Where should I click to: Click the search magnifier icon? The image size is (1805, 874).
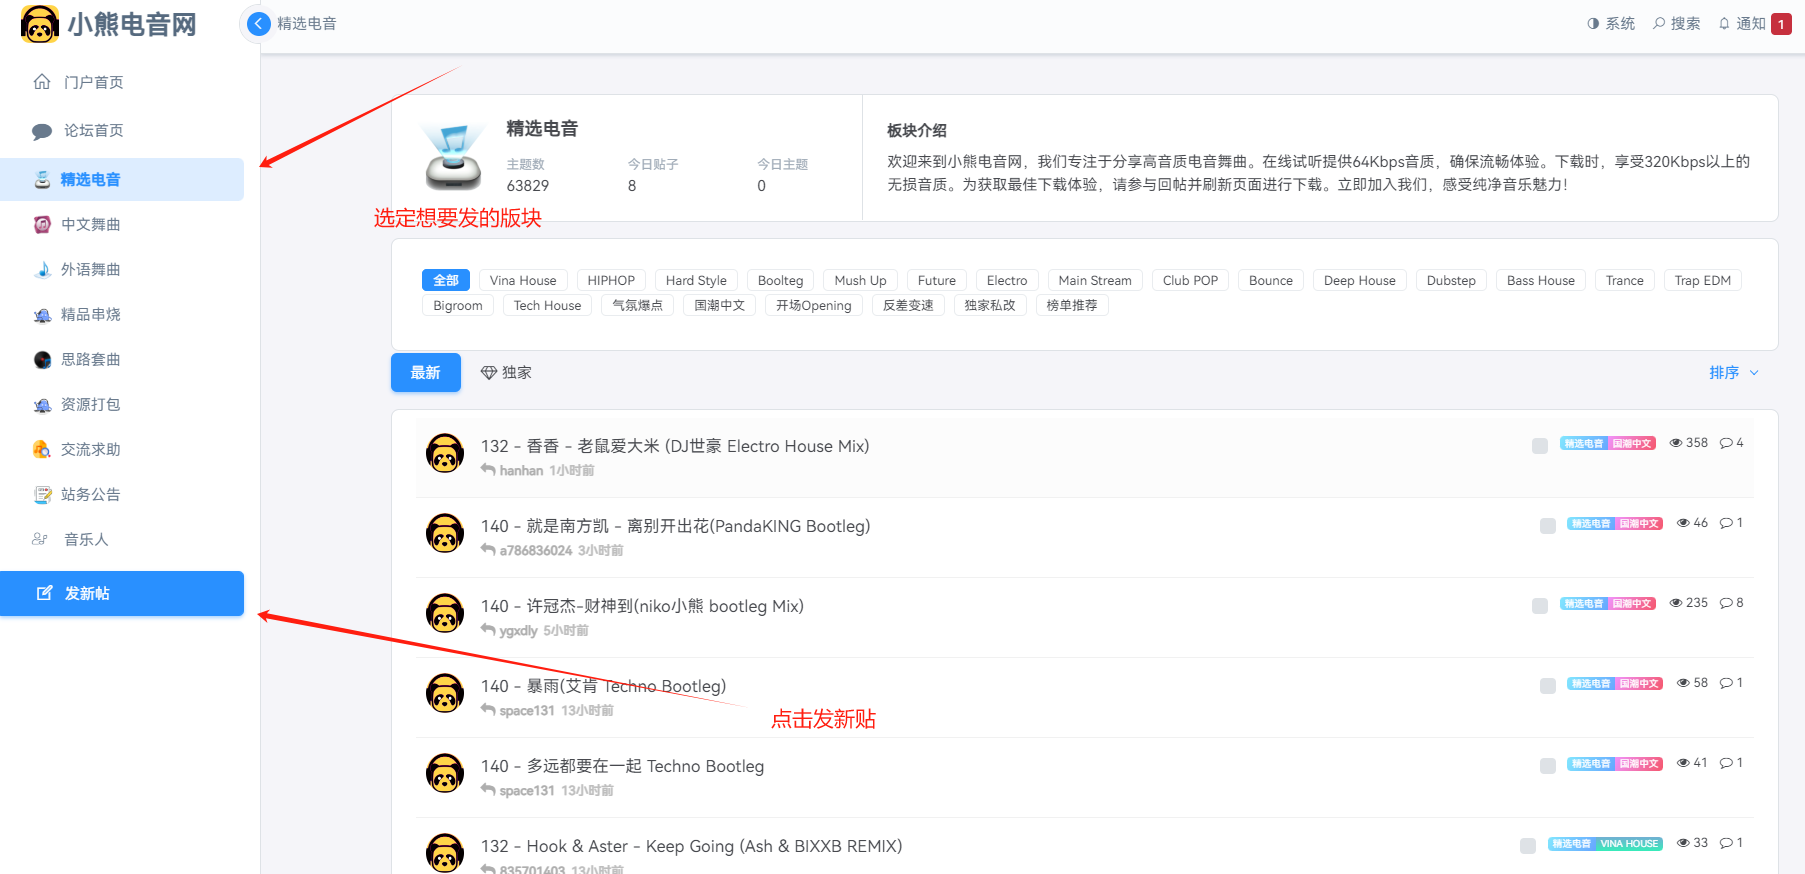[x=1659, y=24]
